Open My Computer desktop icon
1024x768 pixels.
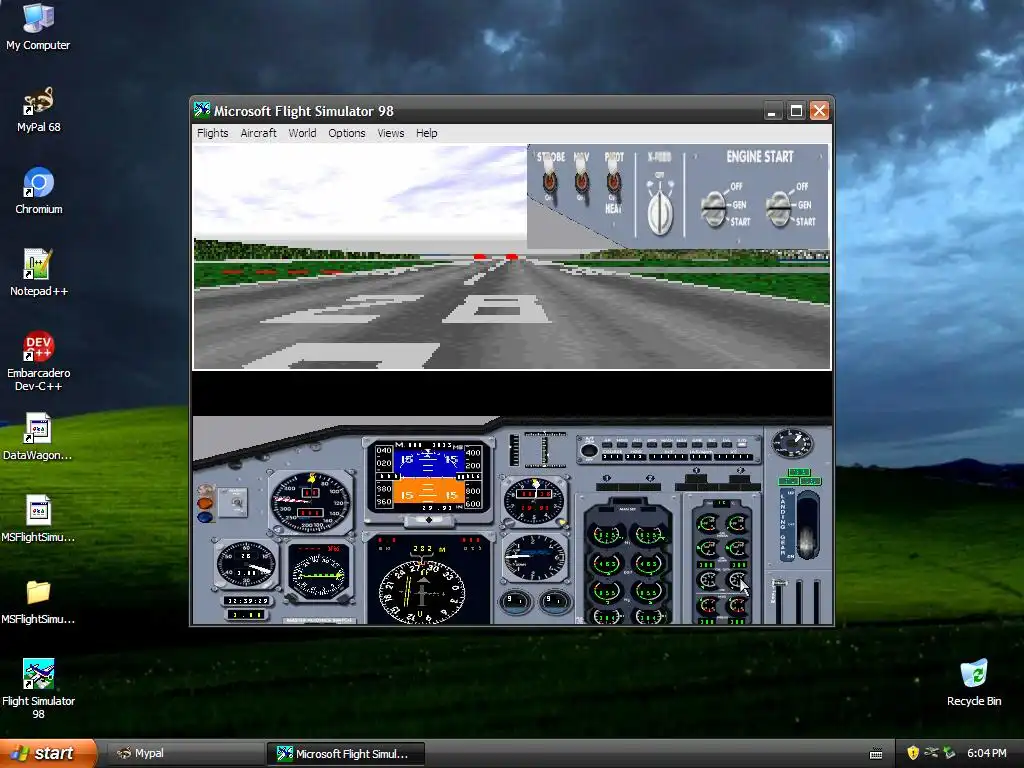38,26
